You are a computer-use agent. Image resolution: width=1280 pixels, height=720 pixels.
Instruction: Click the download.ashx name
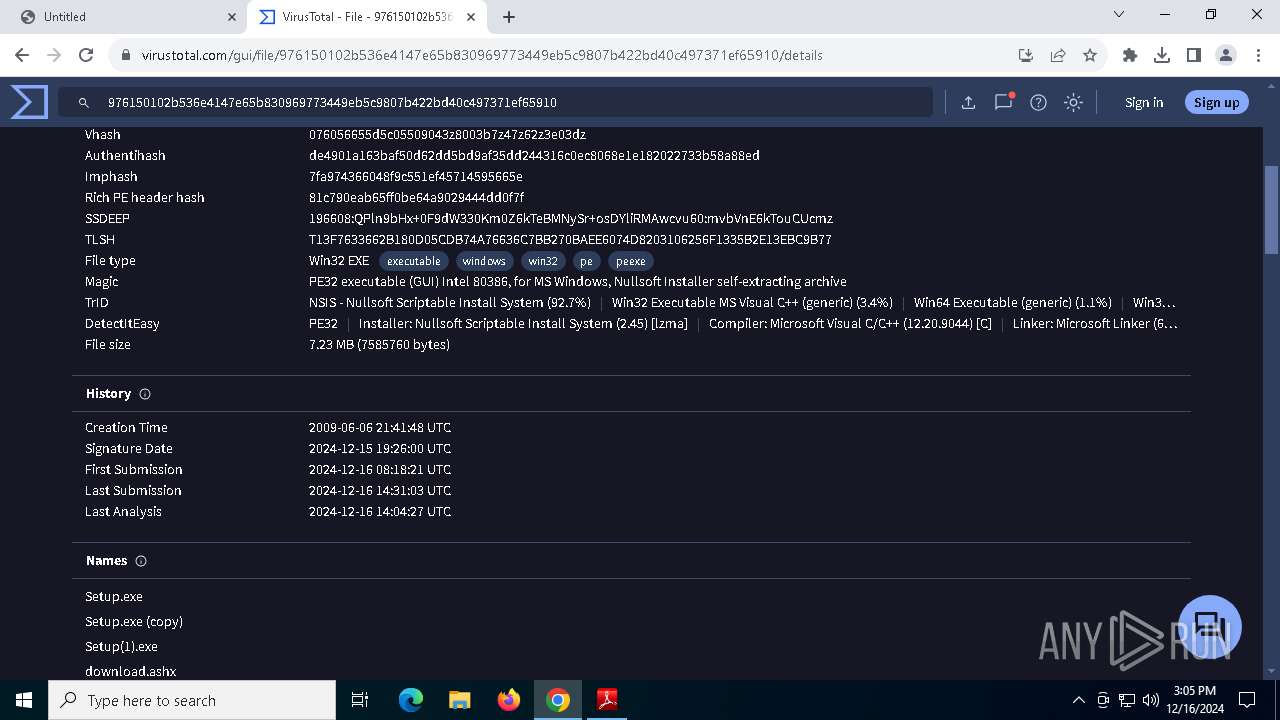point(130,672)
